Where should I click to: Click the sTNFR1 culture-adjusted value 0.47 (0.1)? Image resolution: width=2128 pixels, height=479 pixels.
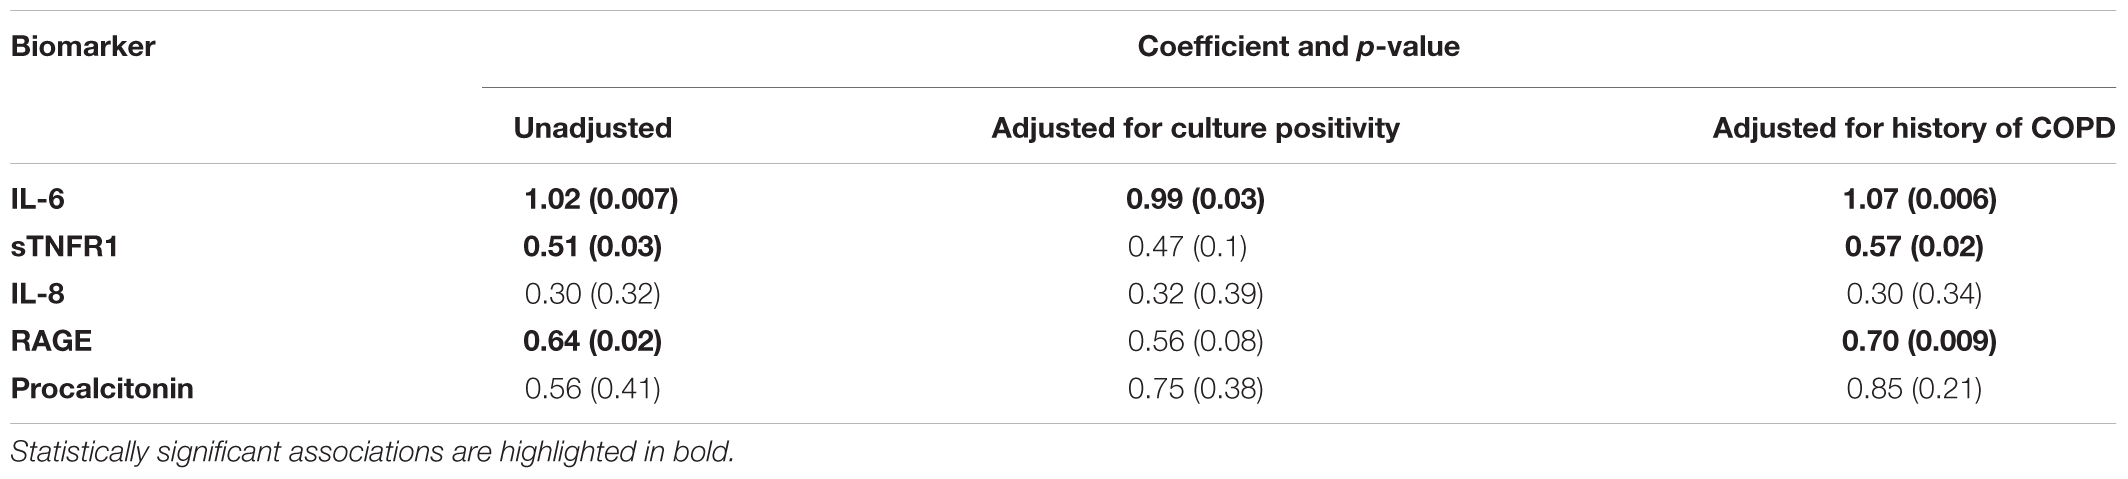(x=1187, y=247)
